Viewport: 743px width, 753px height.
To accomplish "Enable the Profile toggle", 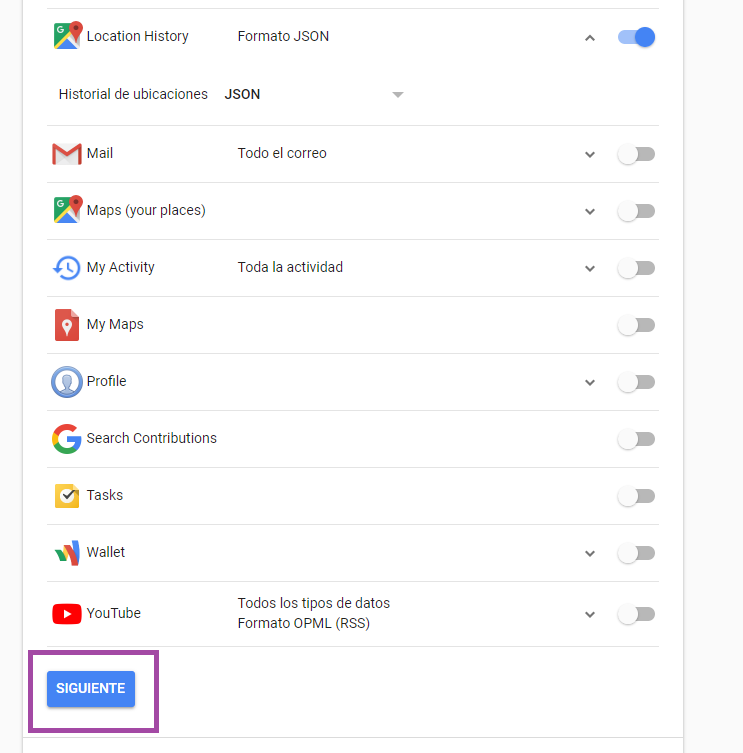I will click(636, 382).
